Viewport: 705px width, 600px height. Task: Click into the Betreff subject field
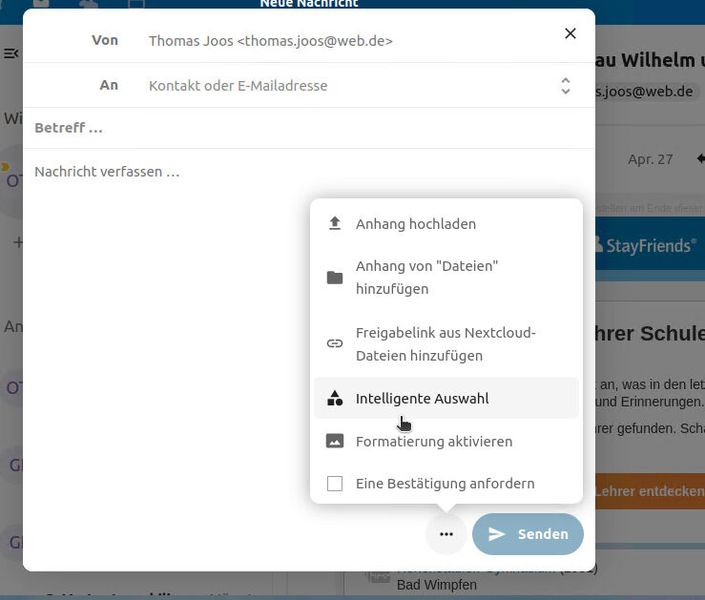309,128
